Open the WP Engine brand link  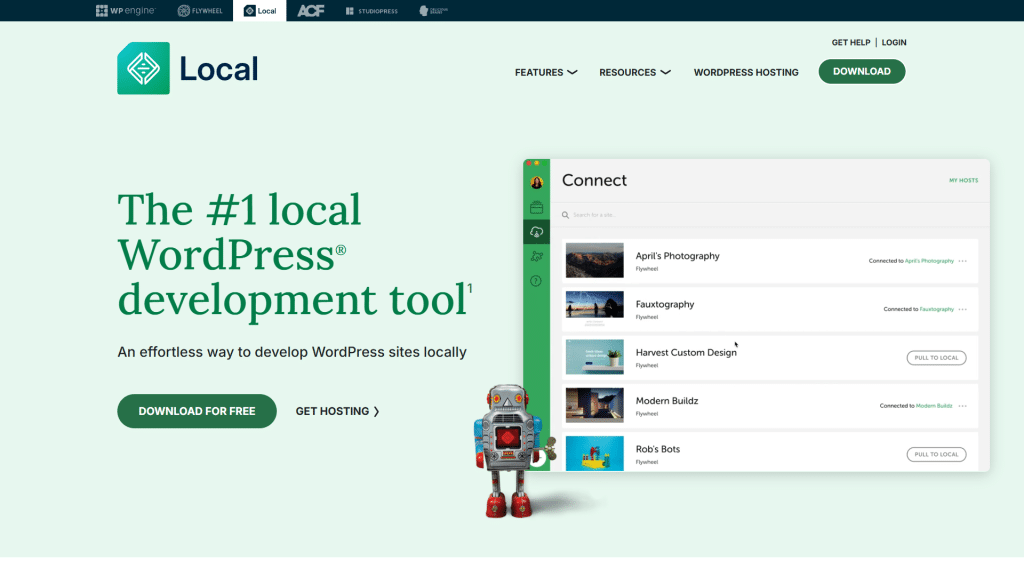tap(125, 10)
